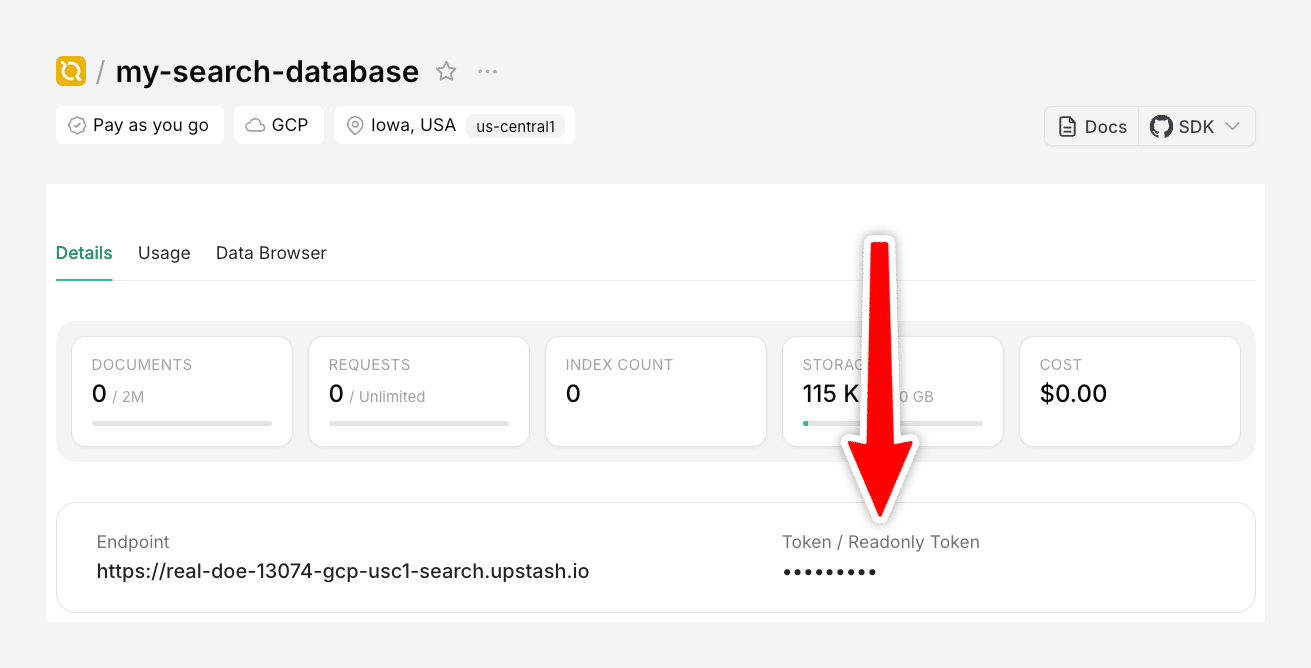Click the GCP cloud icon

click(255, 125)
